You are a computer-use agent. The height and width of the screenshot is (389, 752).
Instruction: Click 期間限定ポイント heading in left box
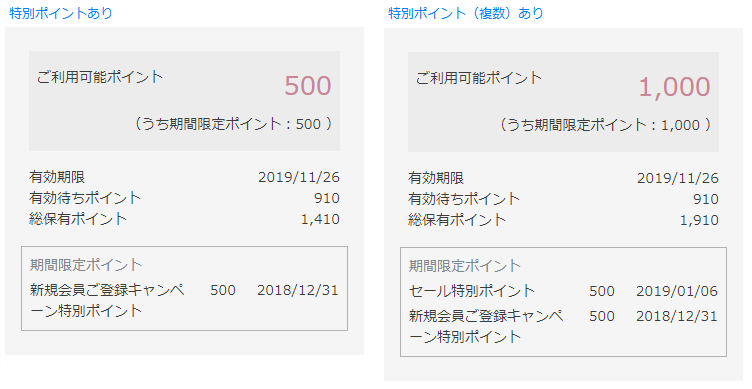[x=86, y=264]
